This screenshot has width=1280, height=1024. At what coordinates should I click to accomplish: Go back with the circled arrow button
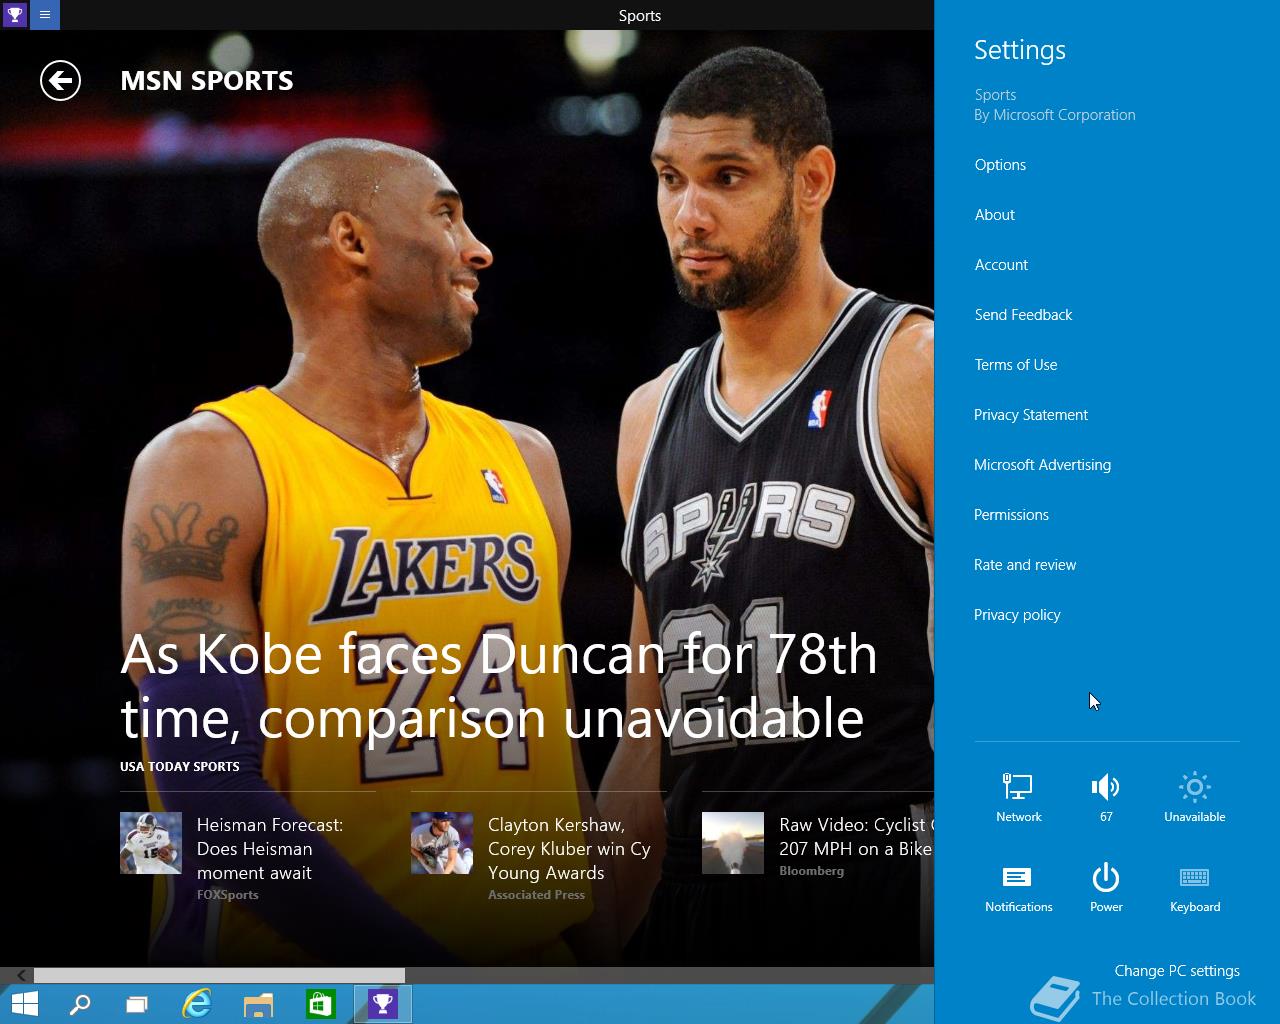[60, 81]
